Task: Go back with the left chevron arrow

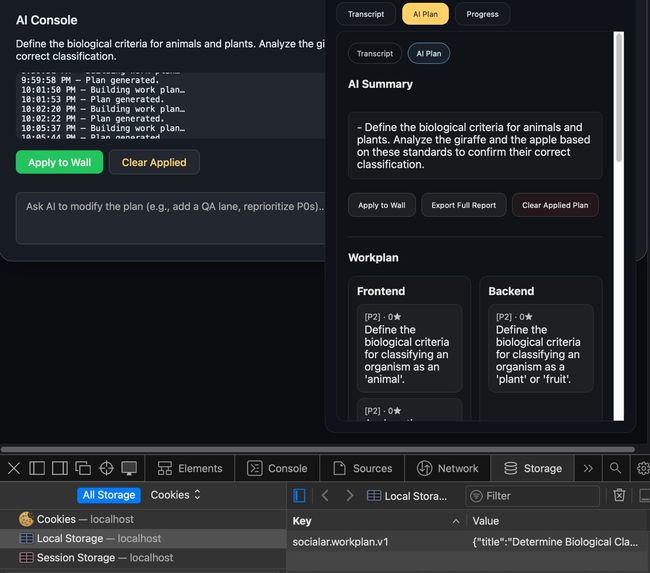Action: 325,495
